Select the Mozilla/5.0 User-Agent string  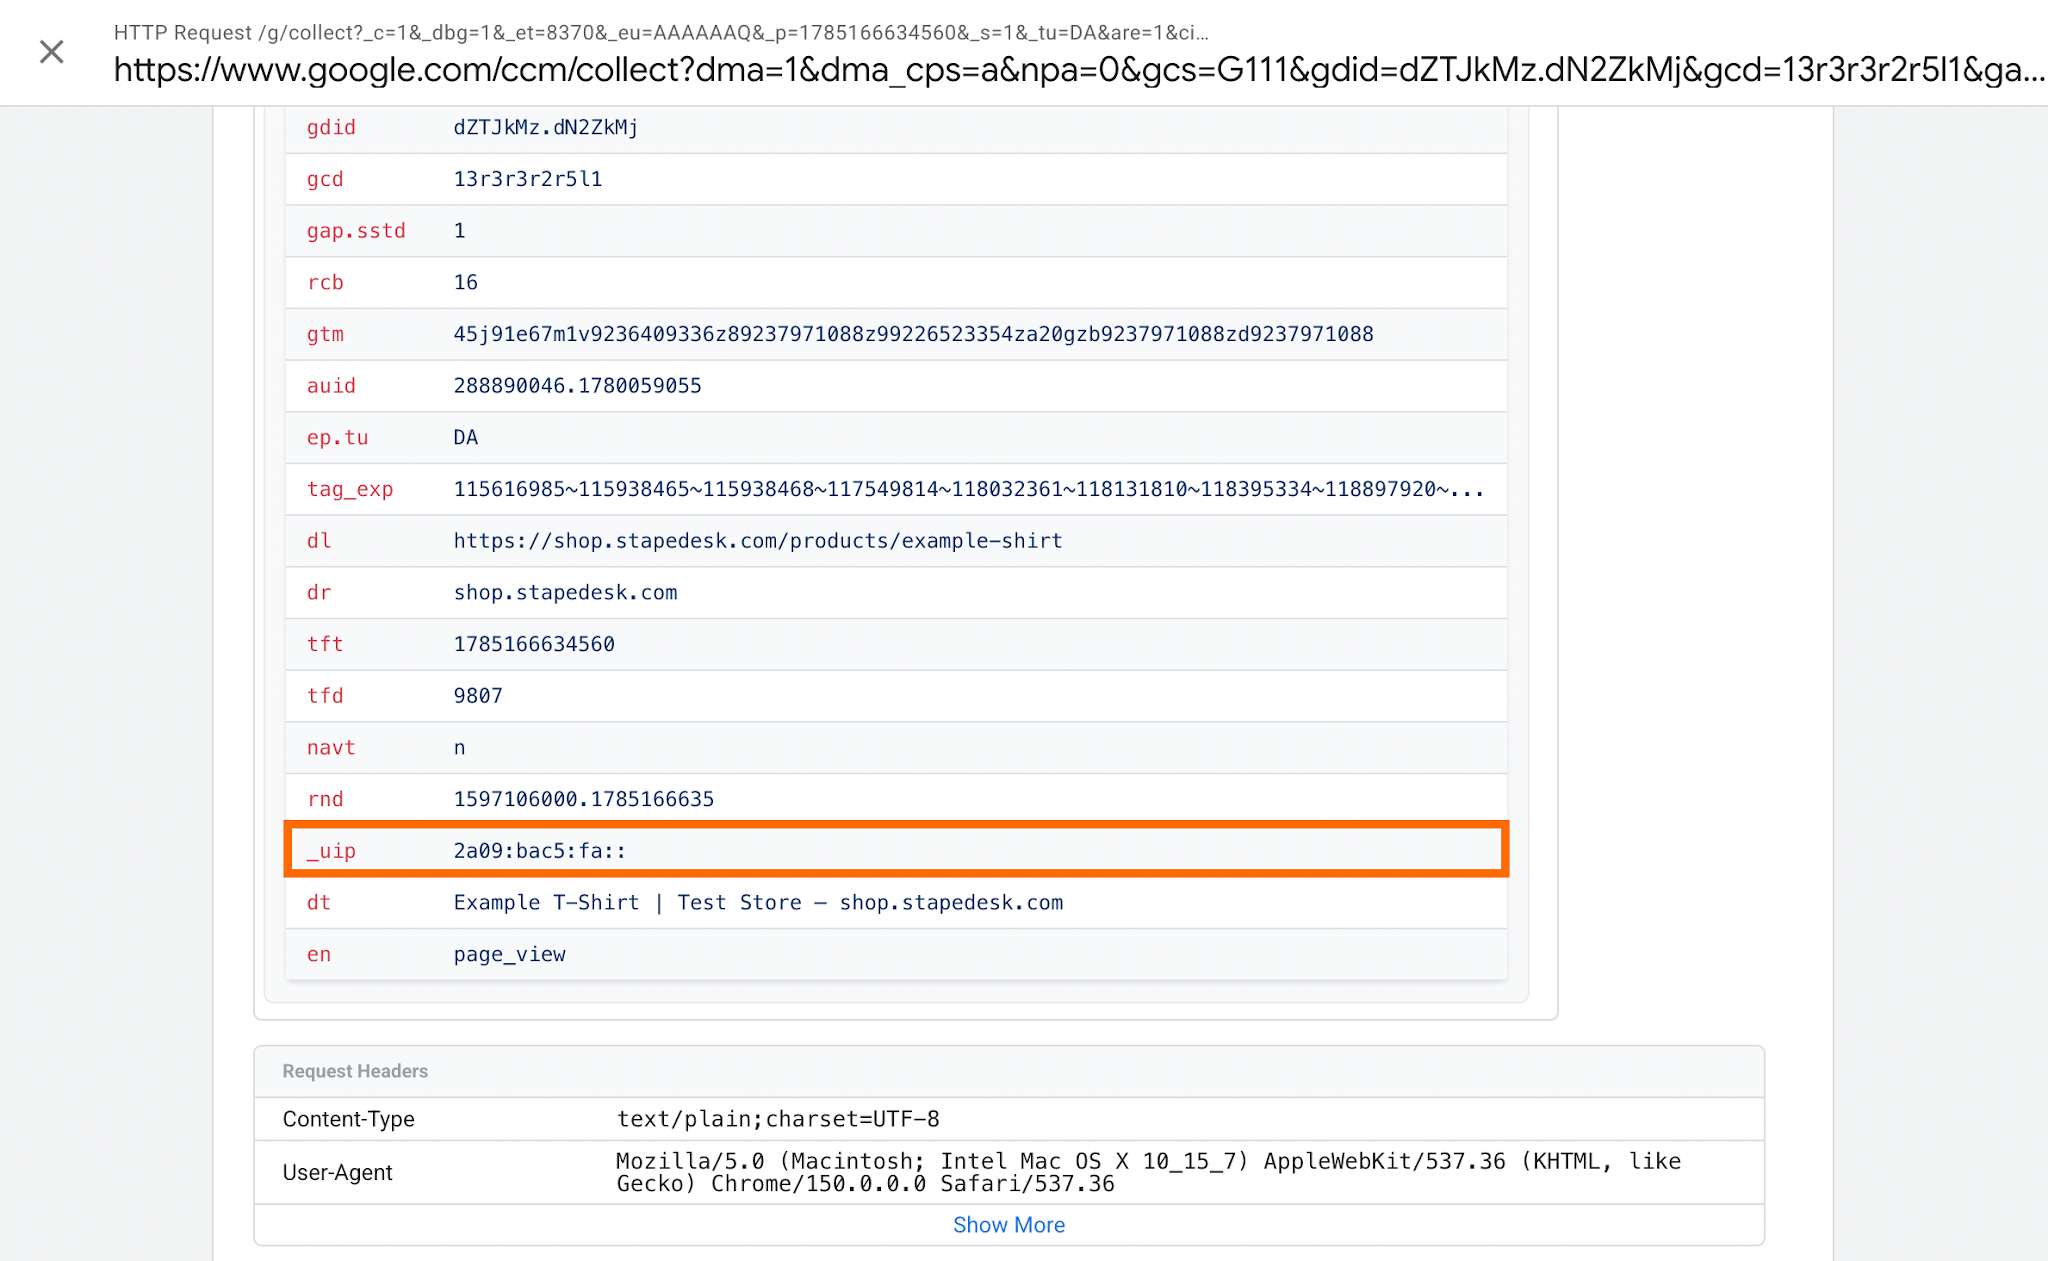pos(1148,1172)
